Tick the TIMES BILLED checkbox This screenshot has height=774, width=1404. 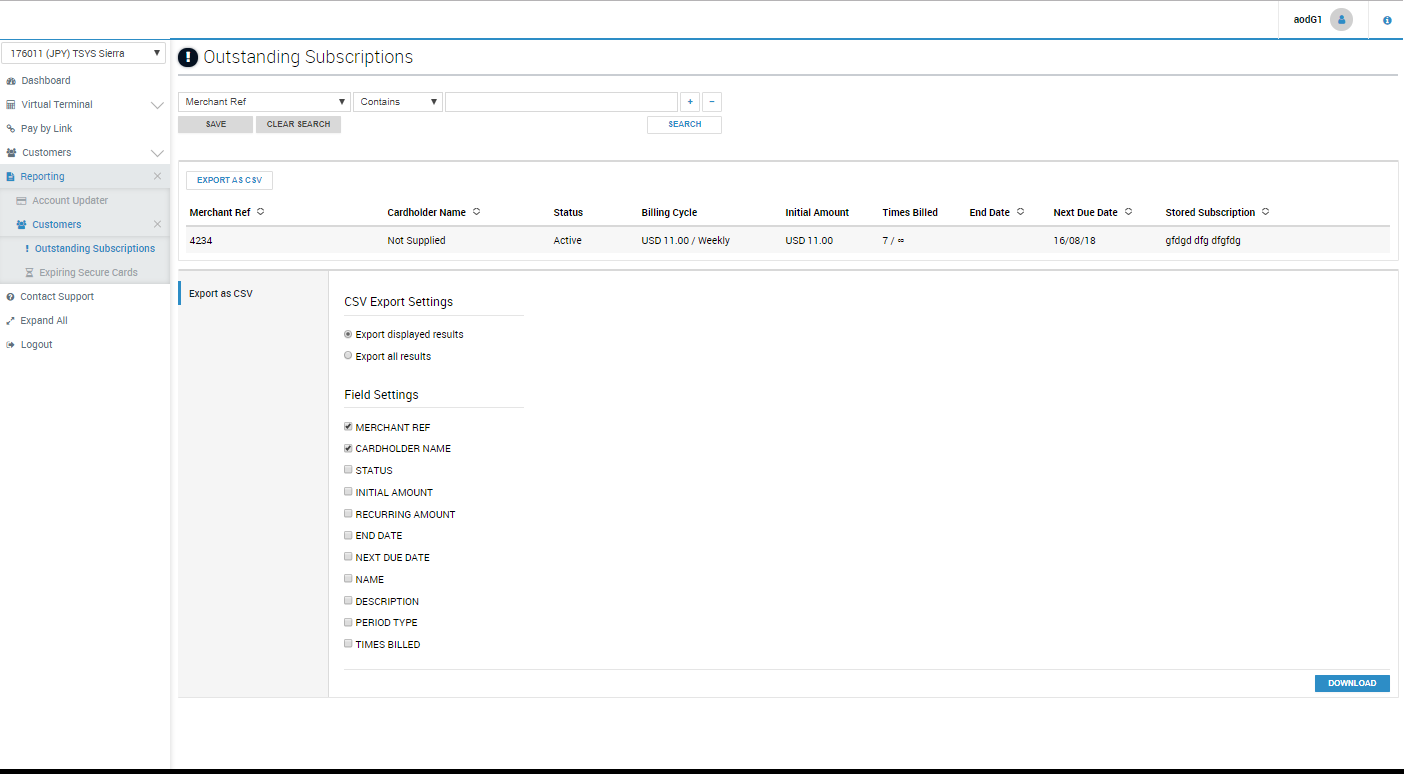(348, 644)
